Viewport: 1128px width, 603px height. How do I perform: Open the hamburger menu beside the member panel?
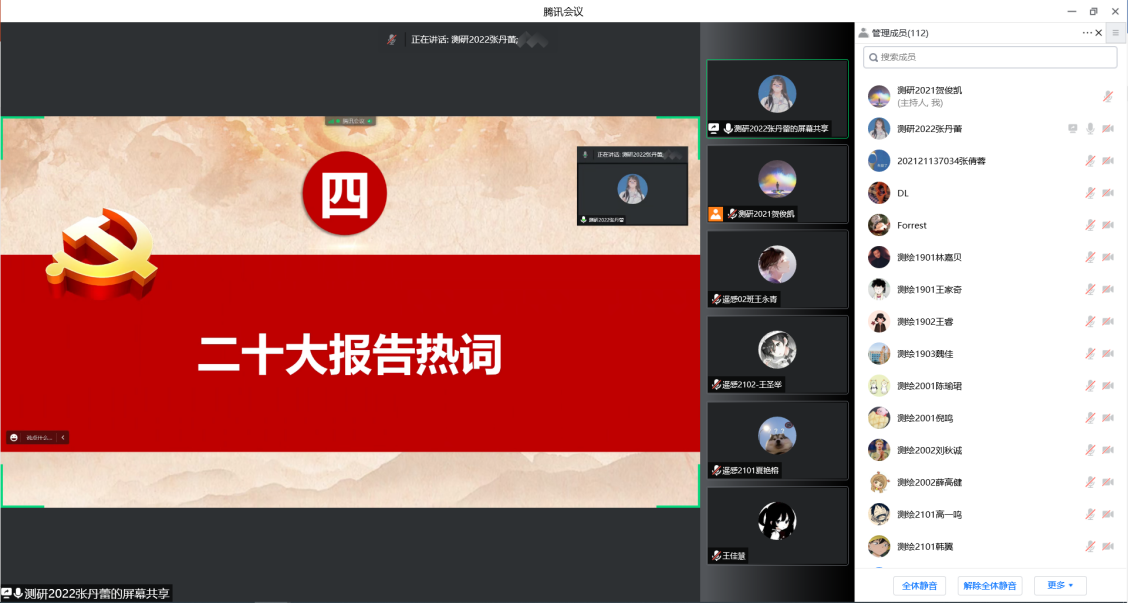tap(1116, 33)
